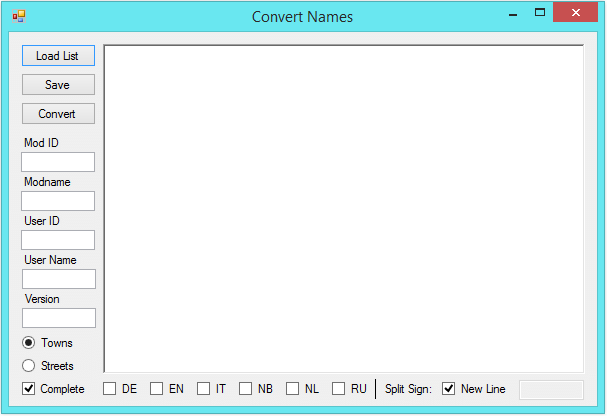Image resolution: width=607 pixels, height=416 pixels.
Task: Open the application icon system menu
Action: (19, 16)
